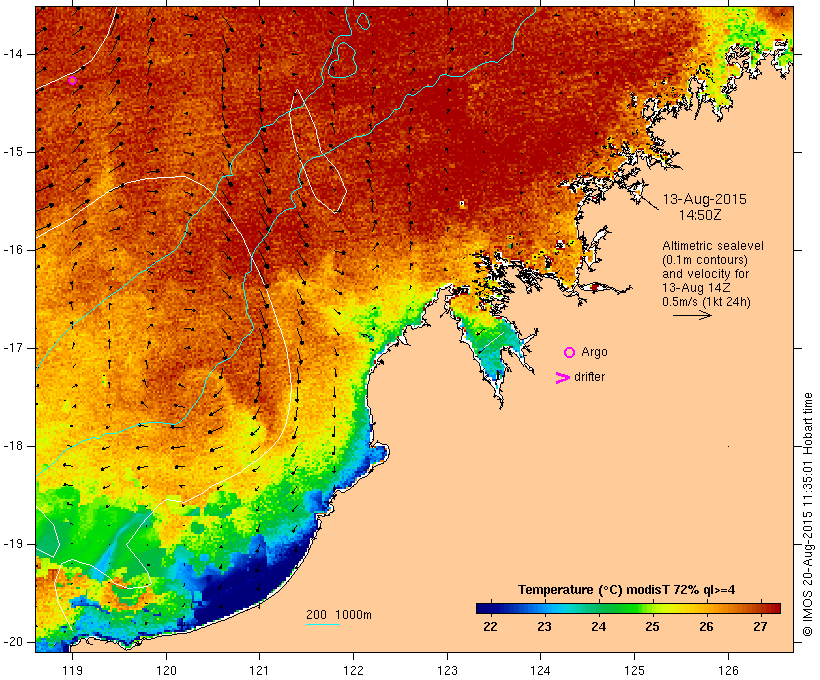The width and height of the screenshot is (820, 680).
Task: Click the '(0.1m contours)' caption line
Action: [704, 260]
